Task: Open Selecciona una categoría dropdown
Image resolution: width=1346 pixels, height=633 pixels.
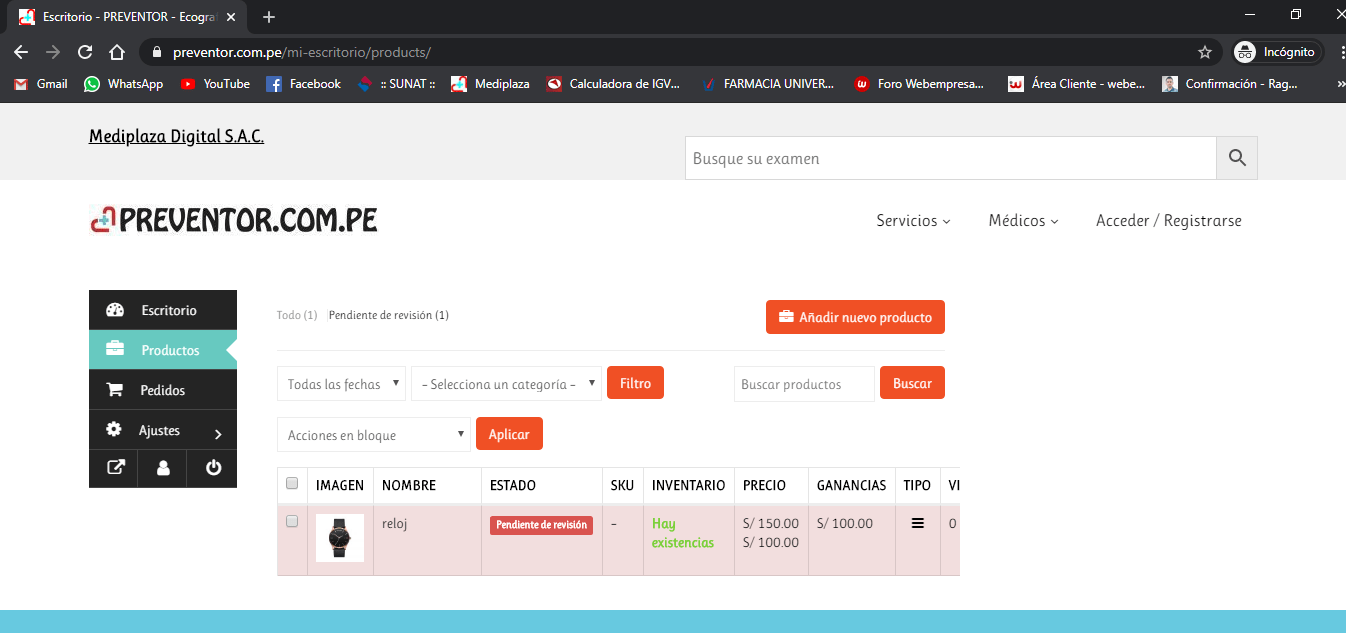Action: 506,384
